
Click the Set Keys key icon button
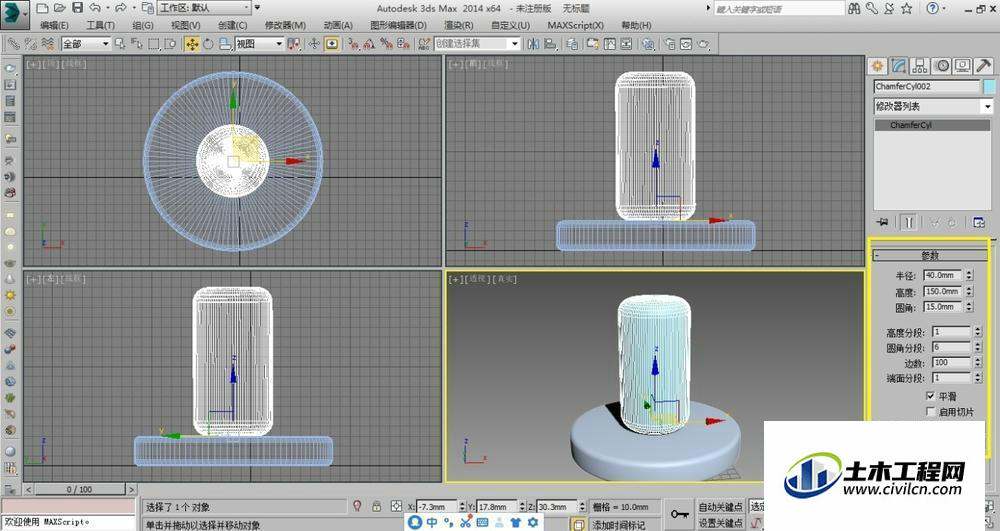(679, 514)
